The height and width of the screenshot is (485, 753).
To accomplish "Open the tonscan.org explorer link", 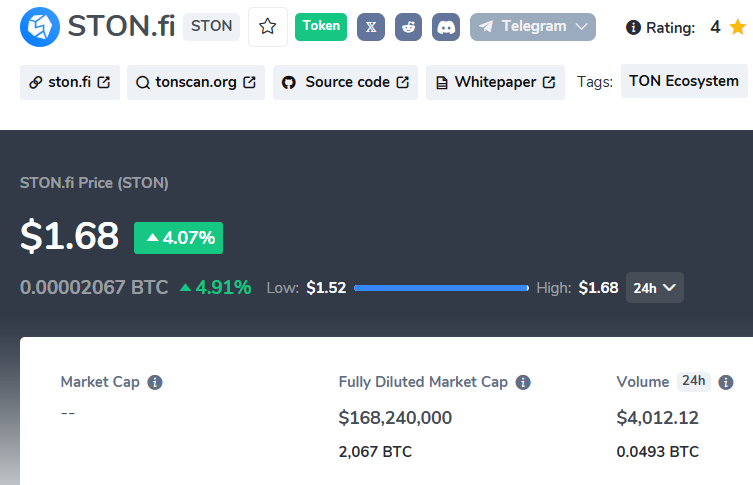I will click(196, 83).
